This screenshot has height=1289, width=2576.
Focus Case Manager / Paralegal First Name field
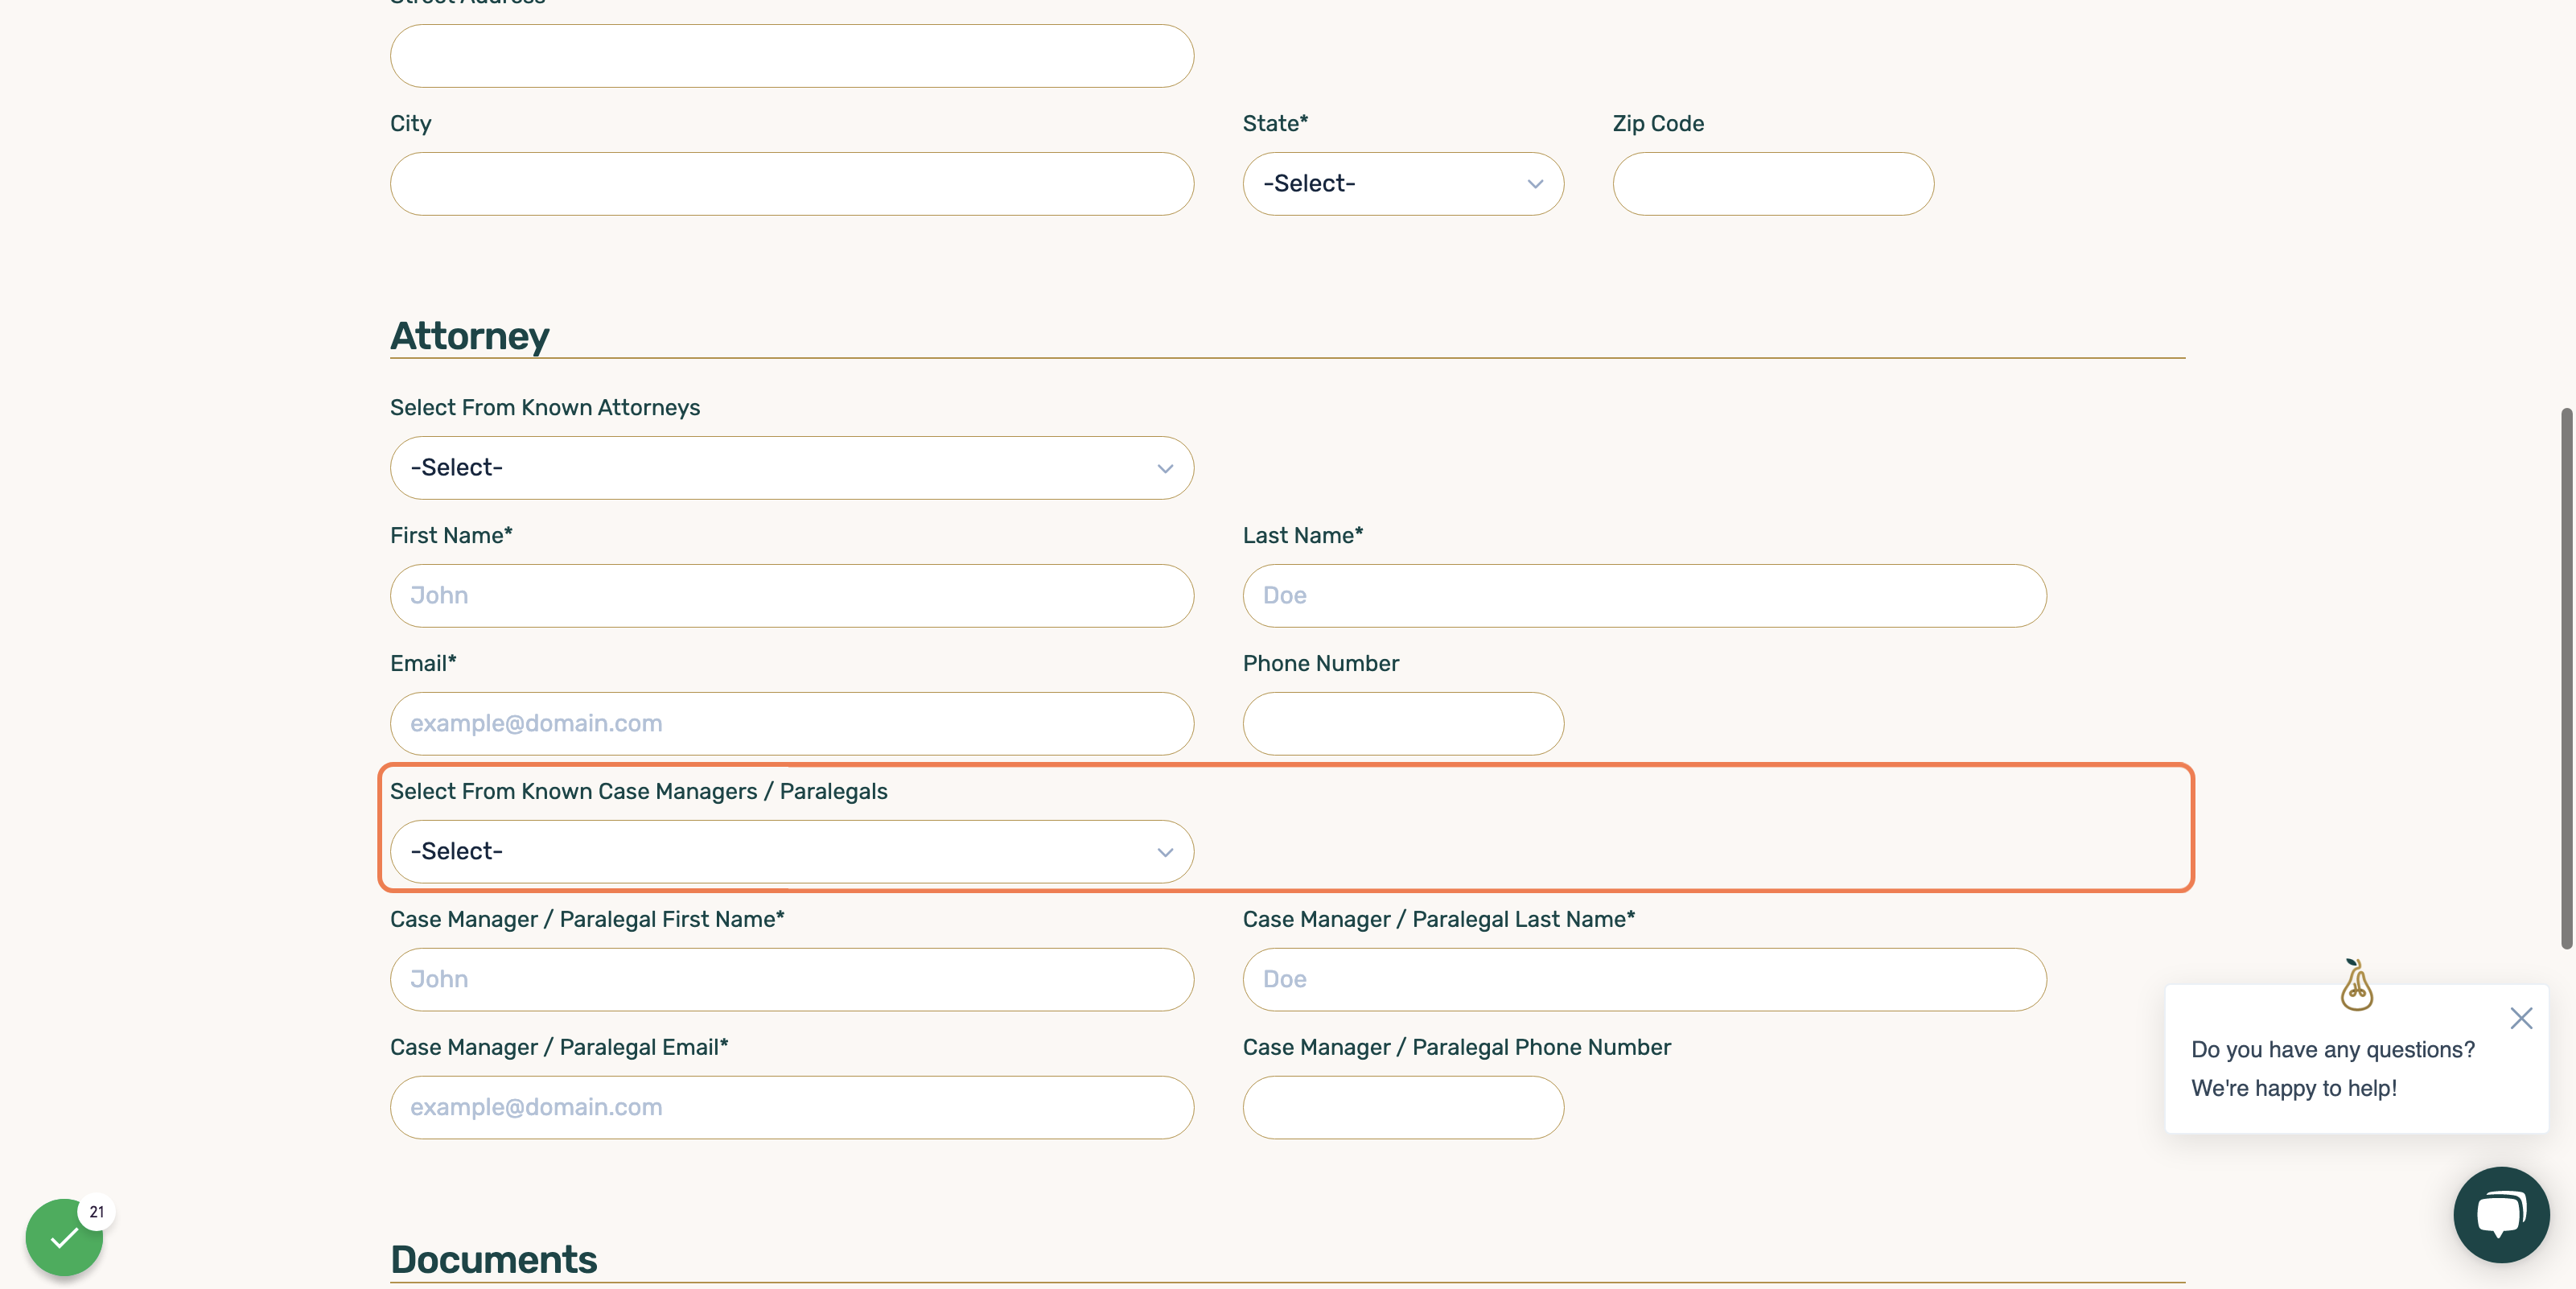click(x=792, y=980)
